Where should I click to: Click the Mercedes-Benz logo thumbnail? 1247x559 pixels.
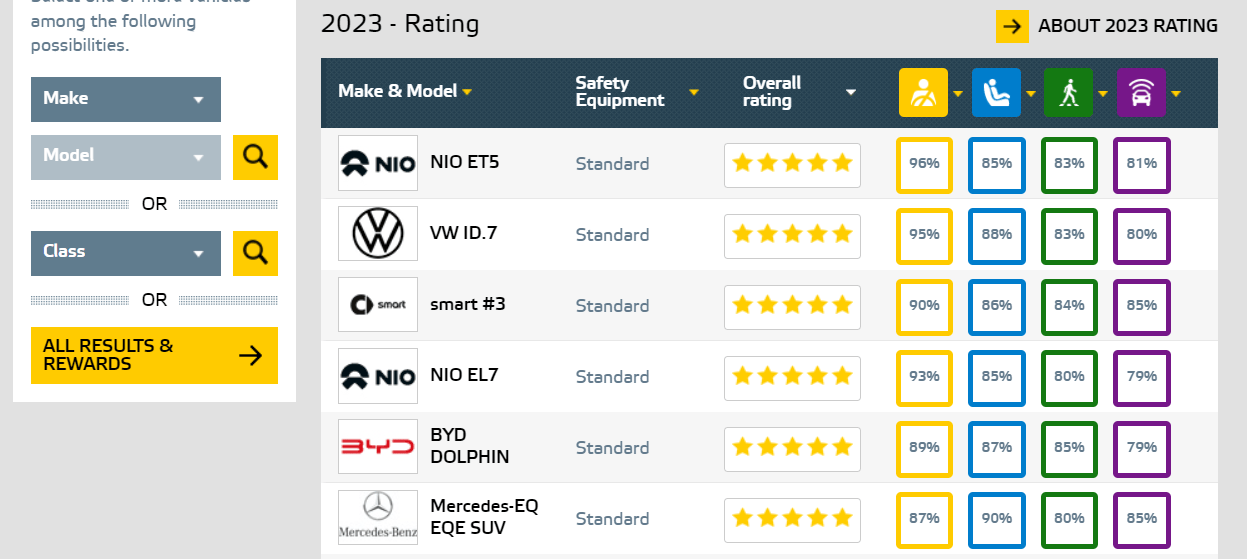tap(378, 518)
